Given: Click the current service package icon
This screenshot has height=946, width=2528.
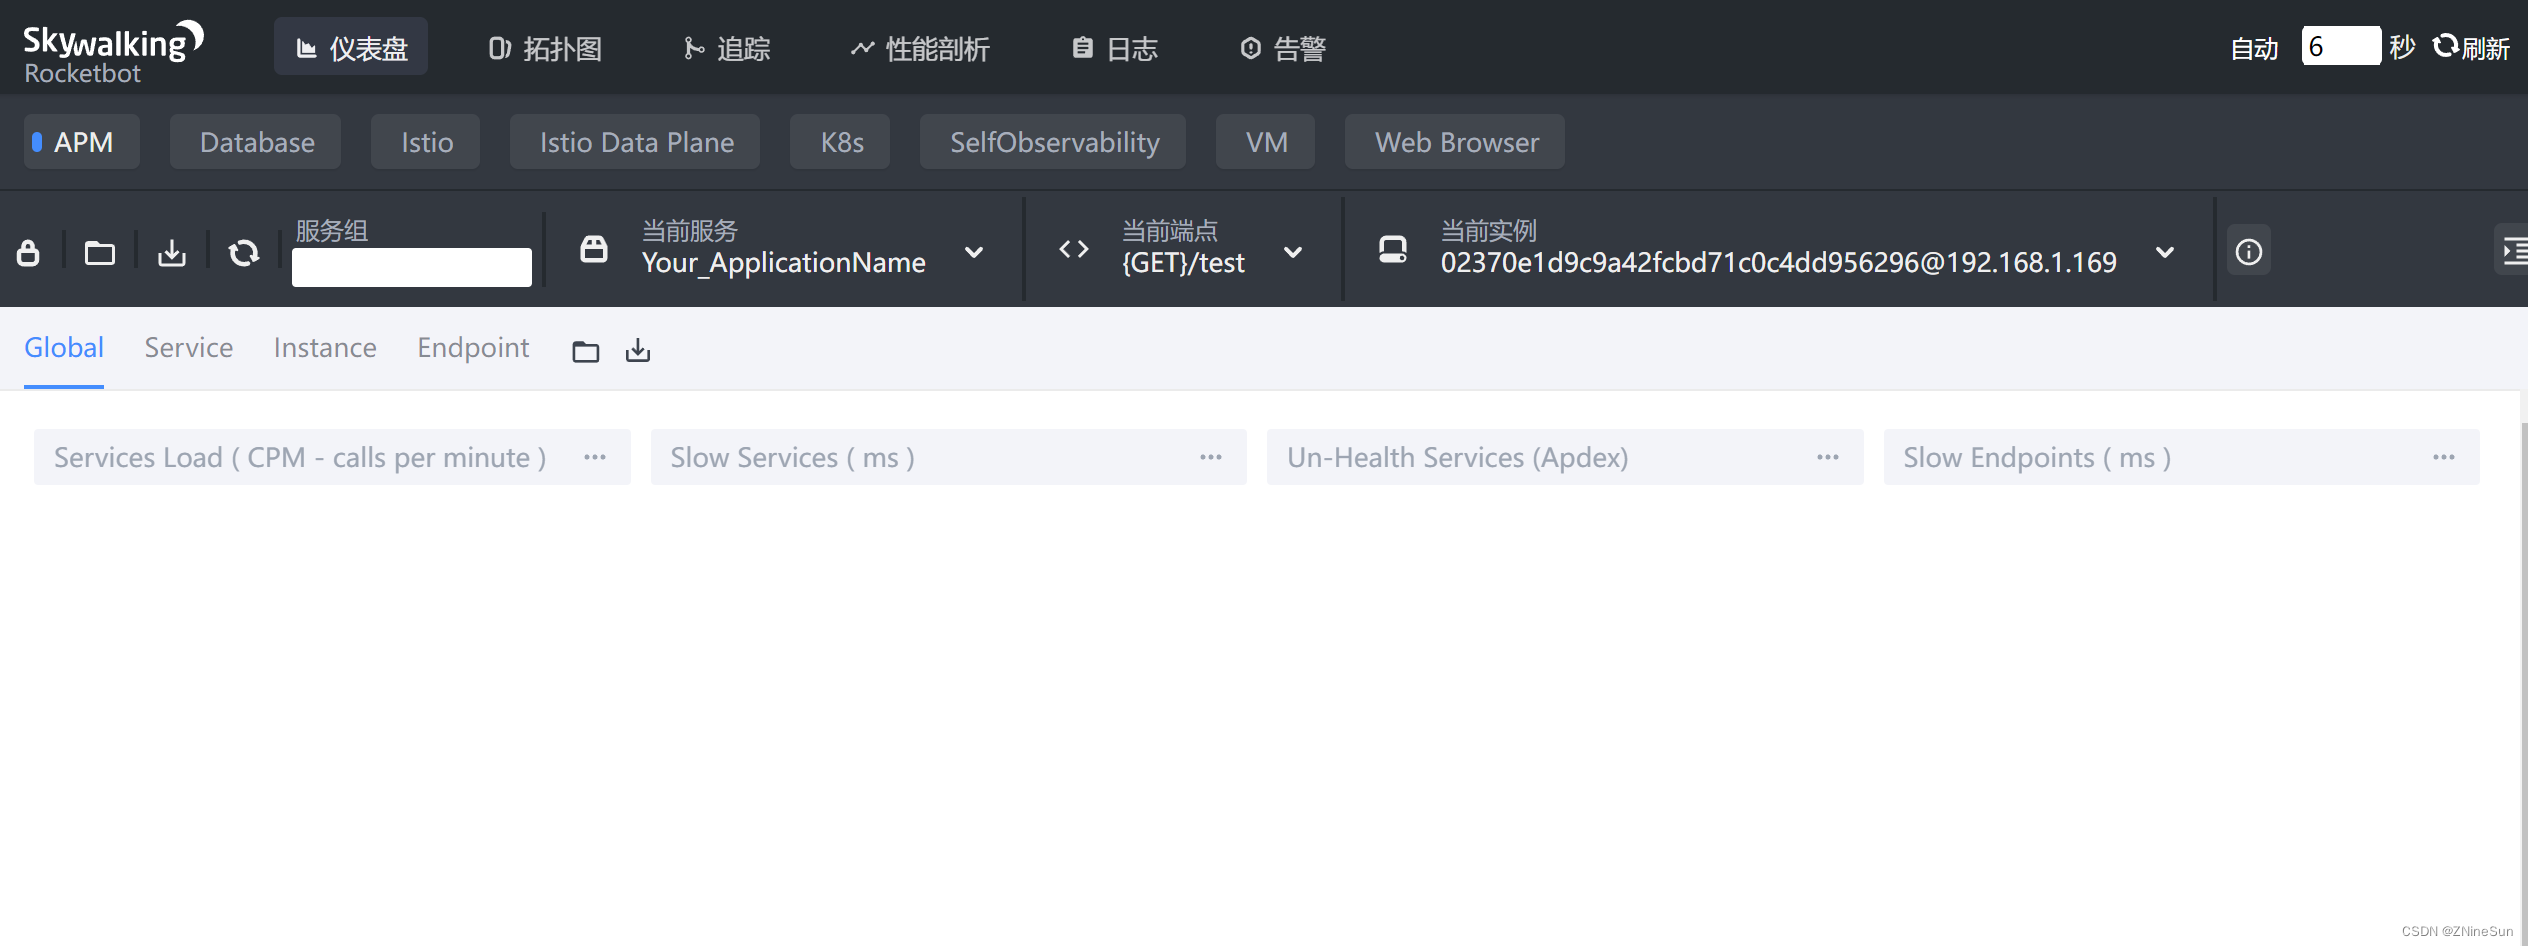Looking at the screenshot, I should pyautogui.click(x=594, y=249).
